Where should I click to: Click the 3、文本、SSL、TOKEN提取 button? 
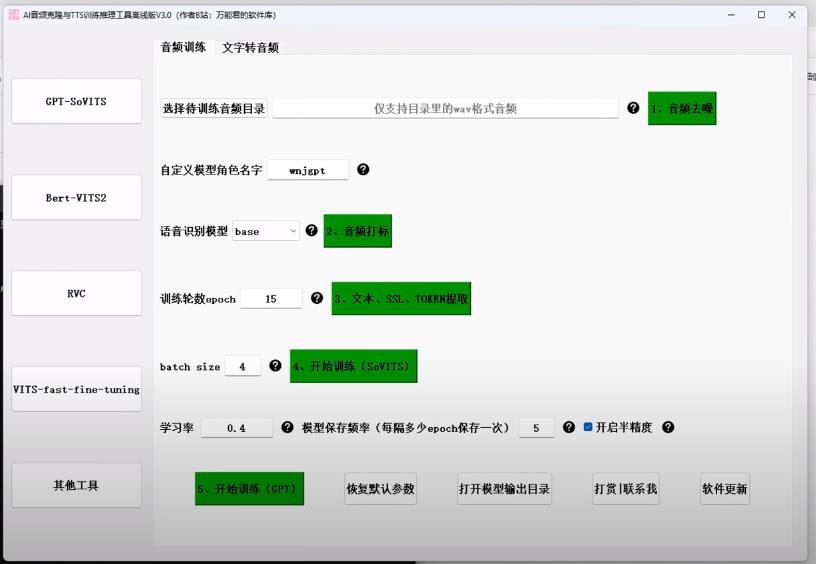401,299
